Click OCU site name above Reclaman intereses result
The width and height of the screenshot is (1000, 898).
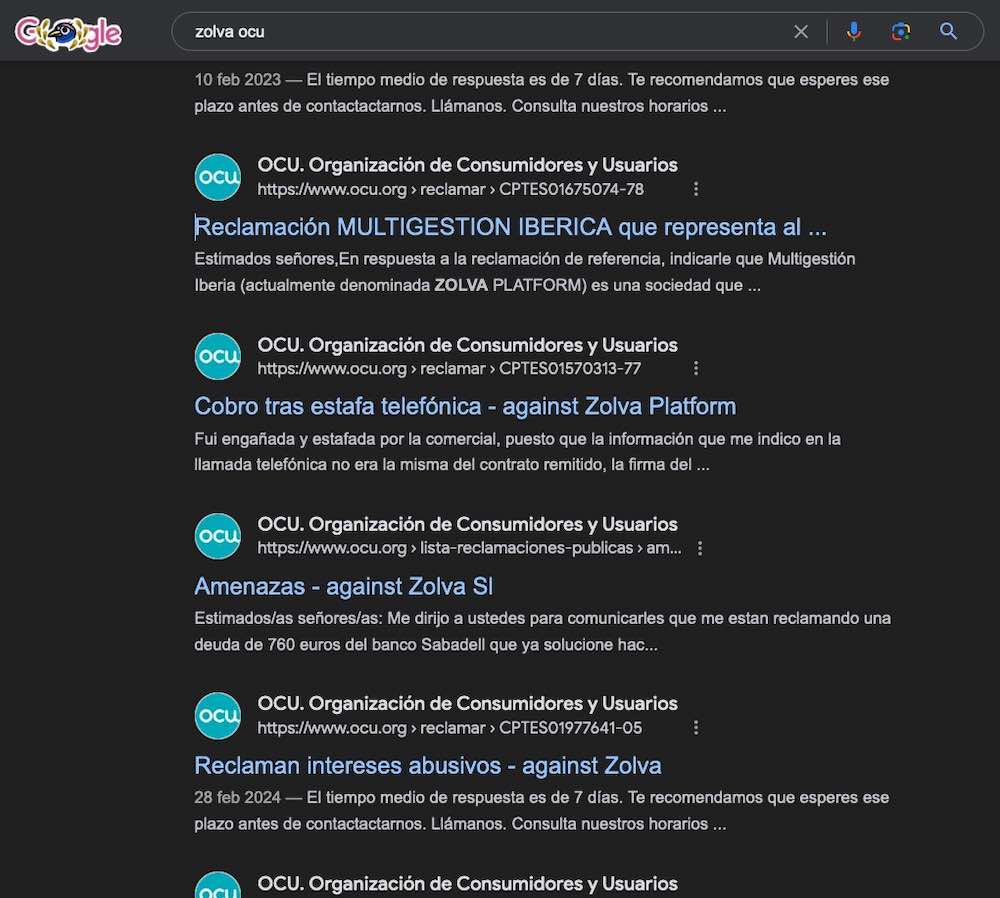[x=467, y=703]
